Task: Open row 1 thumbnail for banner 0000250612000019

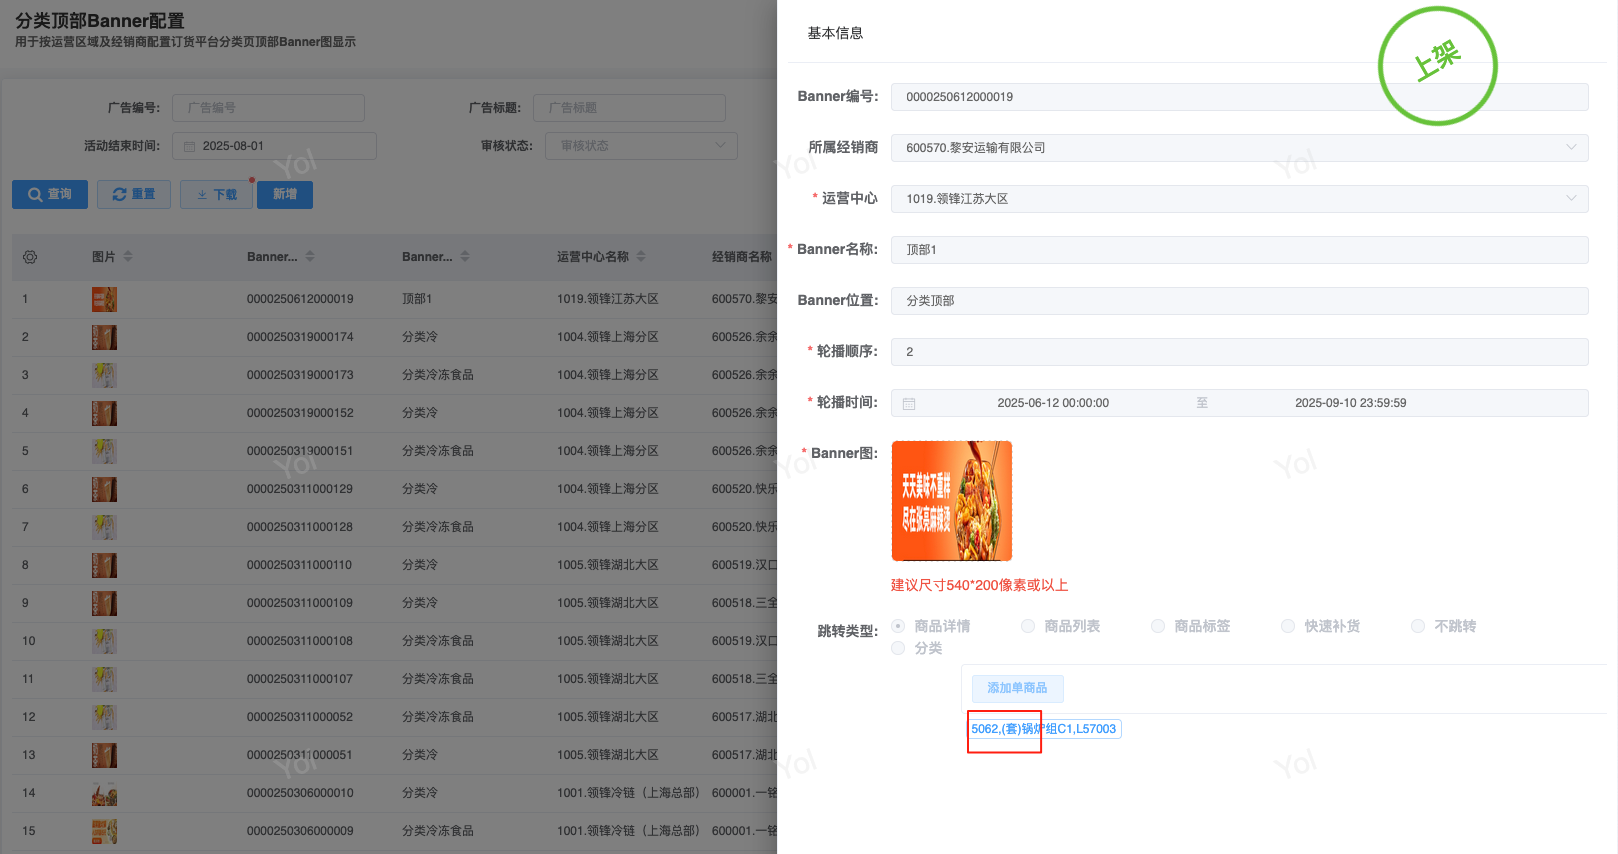Action: tap(104, 299)
